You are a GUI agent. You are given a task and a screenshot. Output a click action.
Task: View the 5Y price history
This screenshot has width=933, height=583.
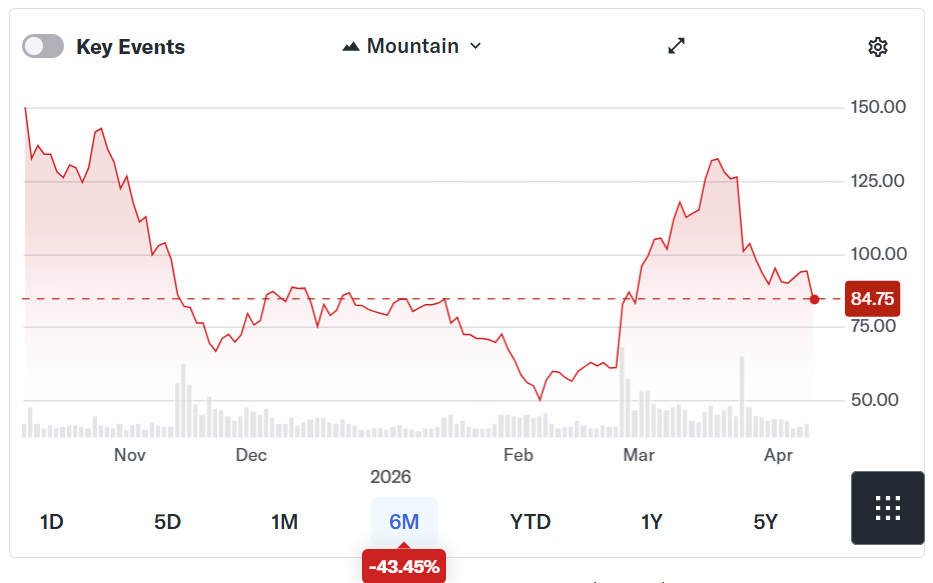point(766,521)
